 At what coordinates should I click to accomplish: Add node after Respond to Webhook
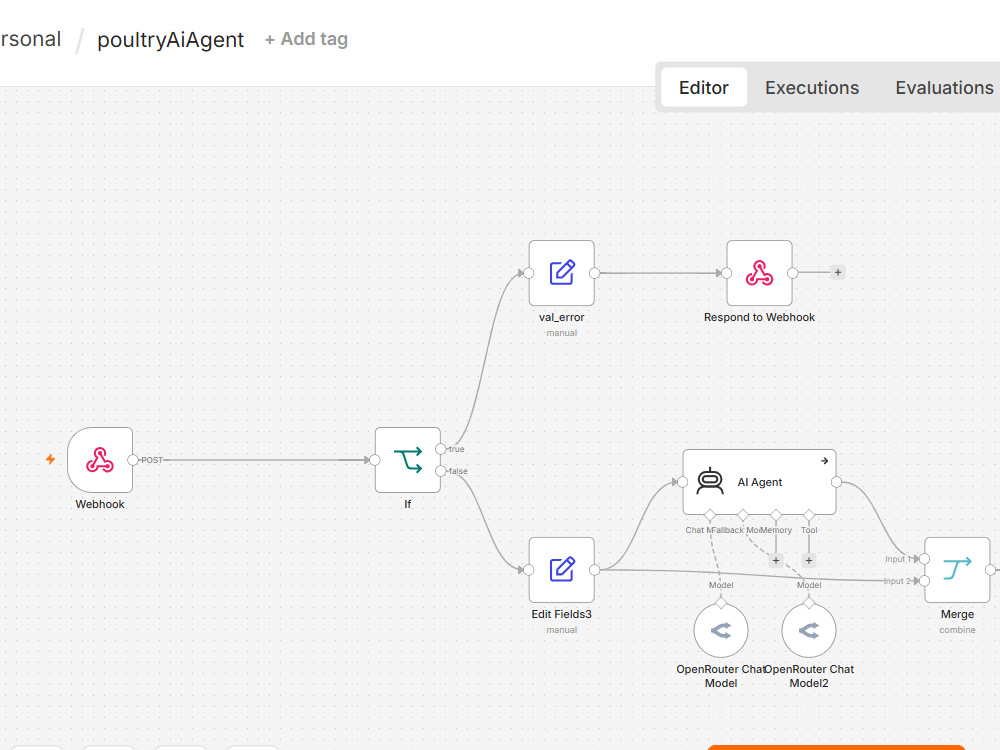coord(838,272)
